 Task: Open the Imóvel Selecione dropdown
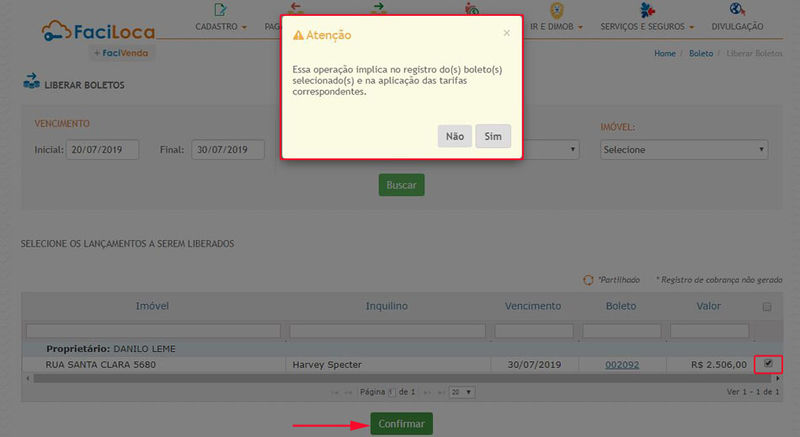click(x=683, y=150)
